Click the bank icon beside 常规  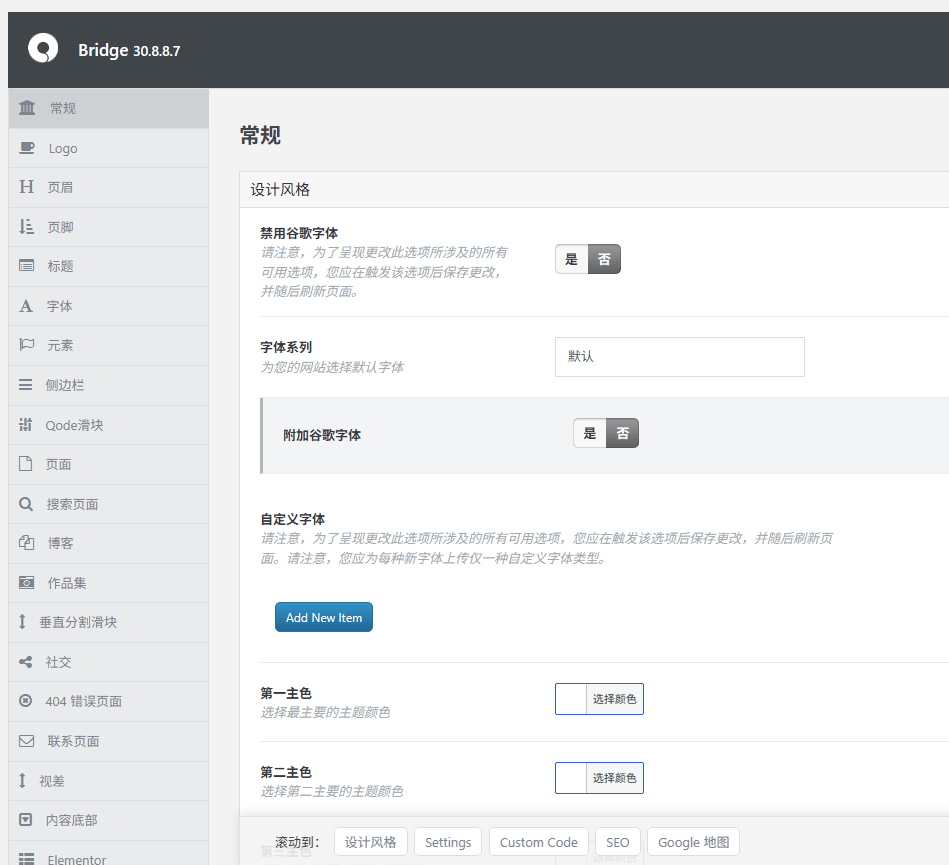point(27,108)
